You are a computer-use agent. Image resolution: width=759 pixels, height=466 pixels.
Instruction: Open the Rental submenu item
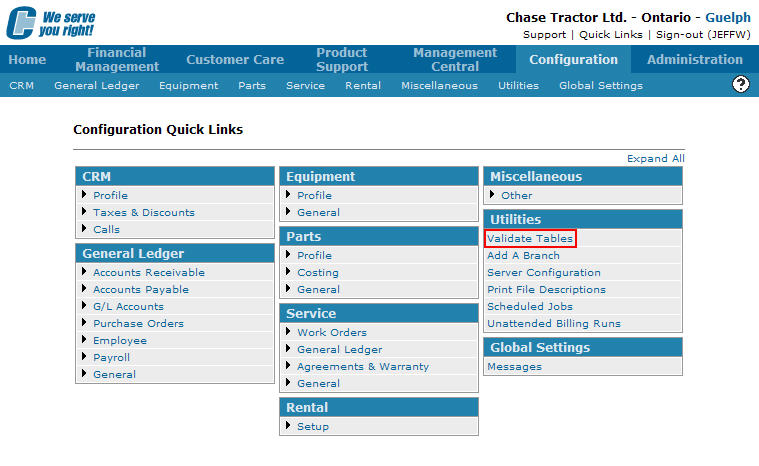[x=363, y=86]
